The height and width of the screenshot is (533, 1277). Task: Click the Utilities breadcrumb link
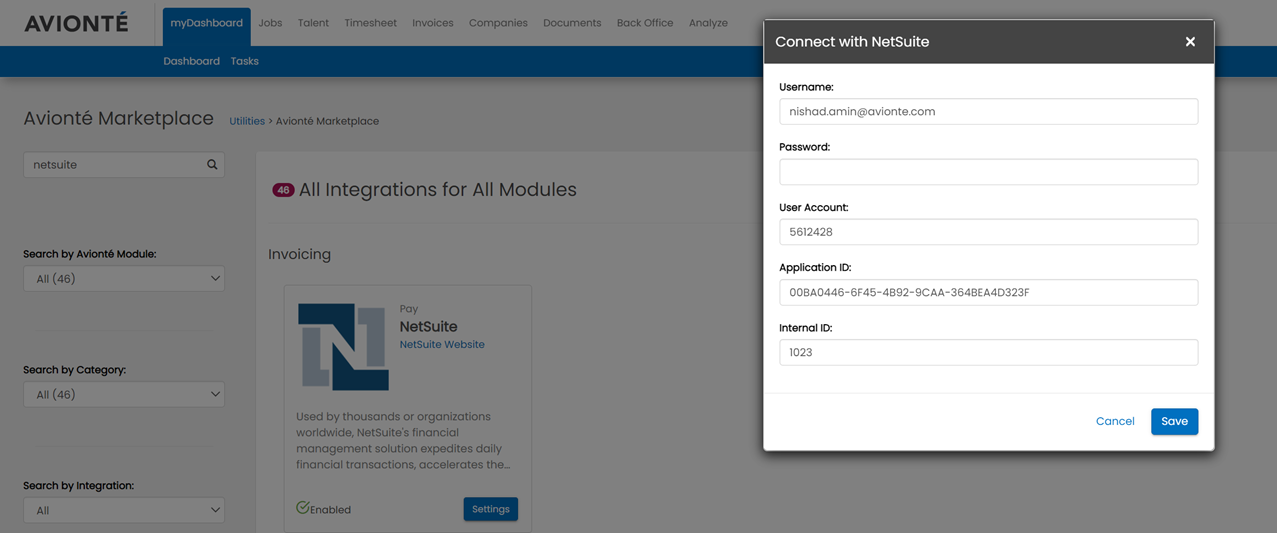247,121
